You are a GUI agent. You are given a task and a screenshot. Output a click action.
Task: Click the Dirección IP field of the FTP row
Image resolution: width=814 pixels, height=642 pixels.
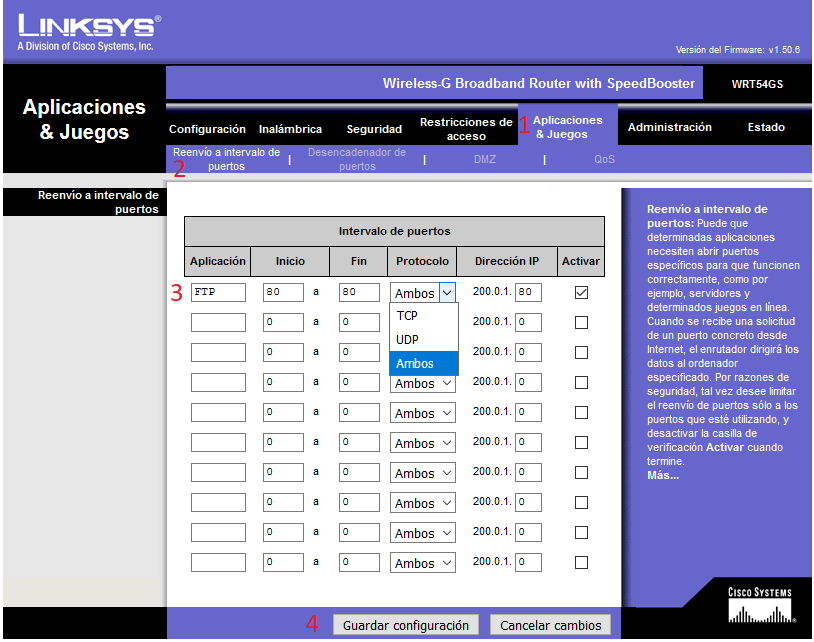click(x=528, y=292)
